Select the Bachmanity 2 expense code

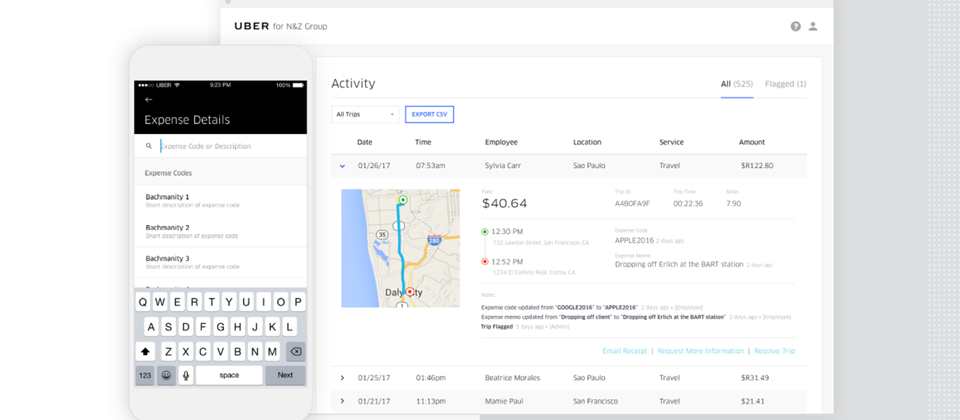pos(220,231)
